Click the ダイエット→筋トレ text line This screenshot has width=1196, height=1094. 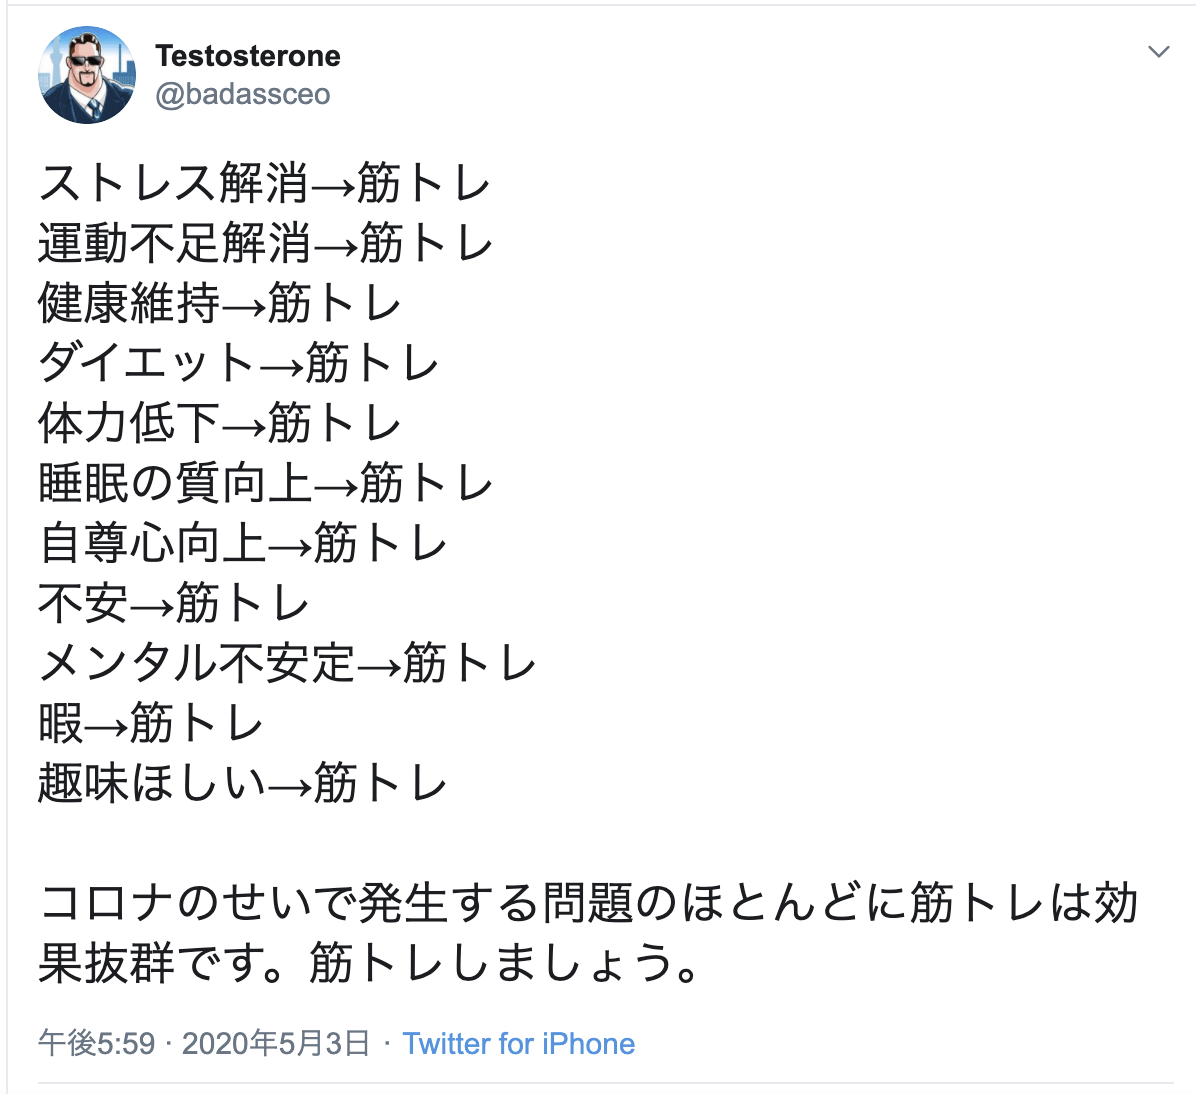tap(239, 363)
